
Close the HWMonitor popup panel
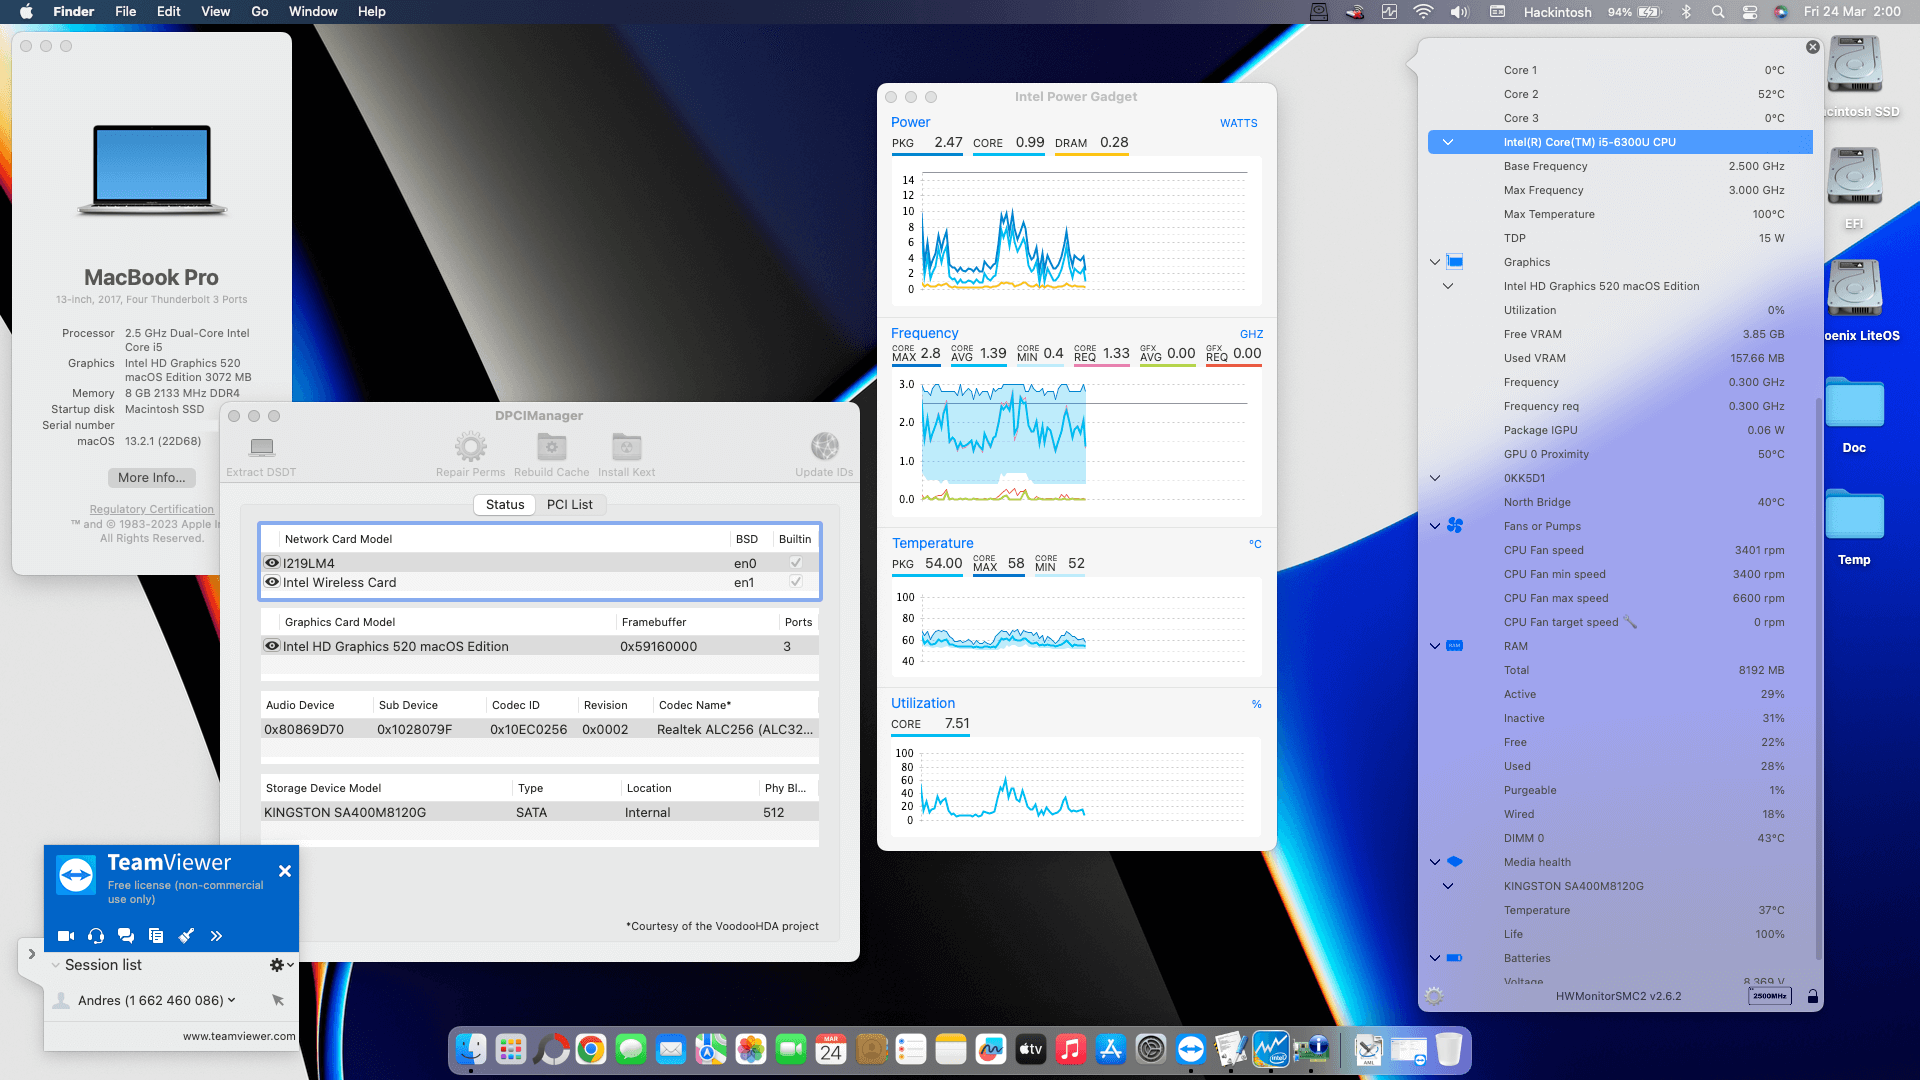coord(1813,47)
